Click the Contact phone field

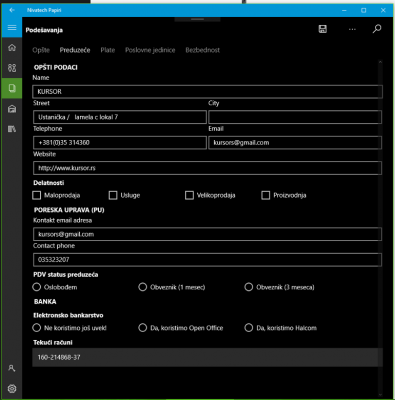click(x=207, y=260)
